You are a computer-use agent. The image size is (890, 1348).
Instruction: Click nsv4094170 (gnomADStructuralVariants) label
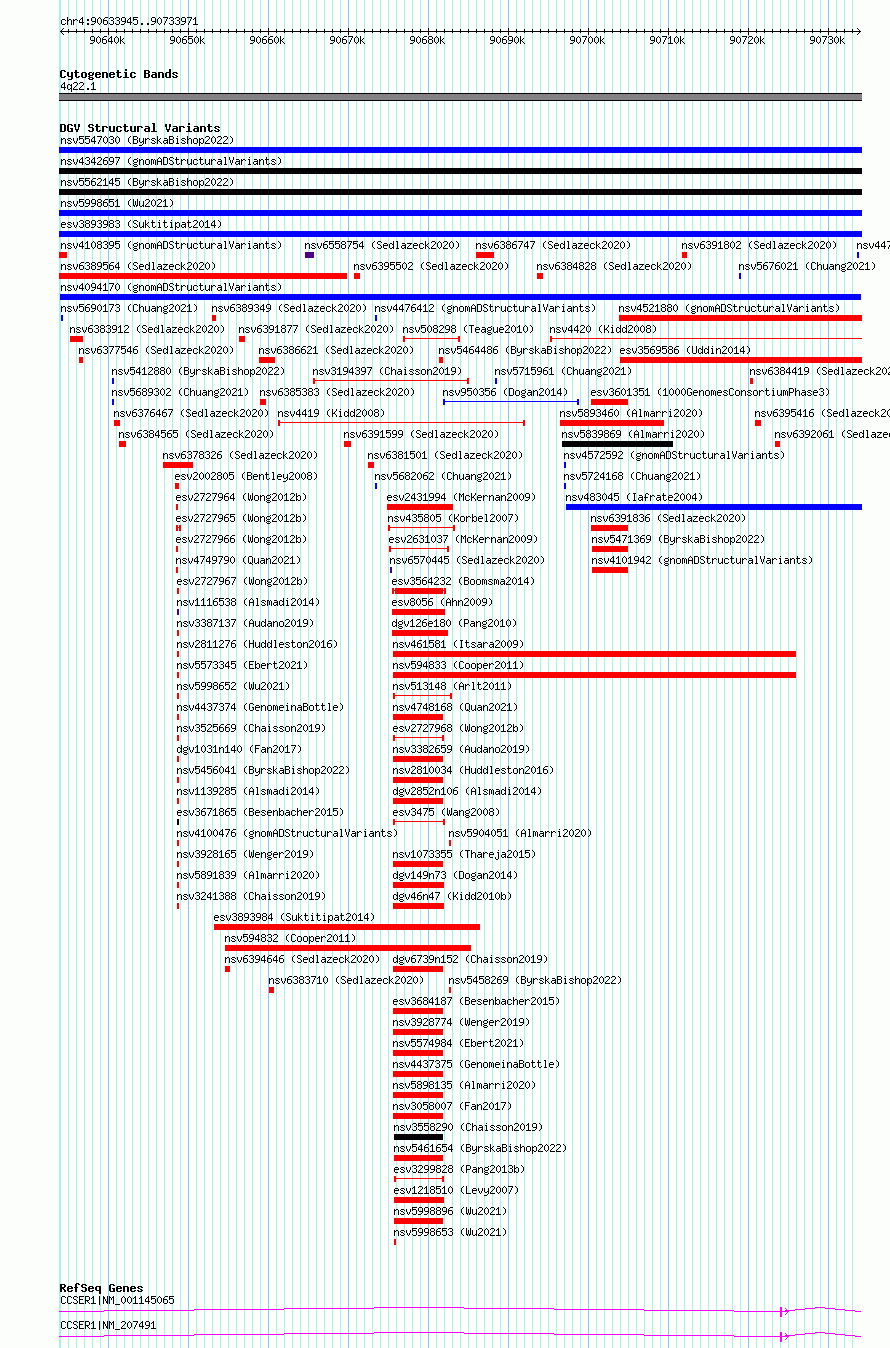[x=171, y=287]
